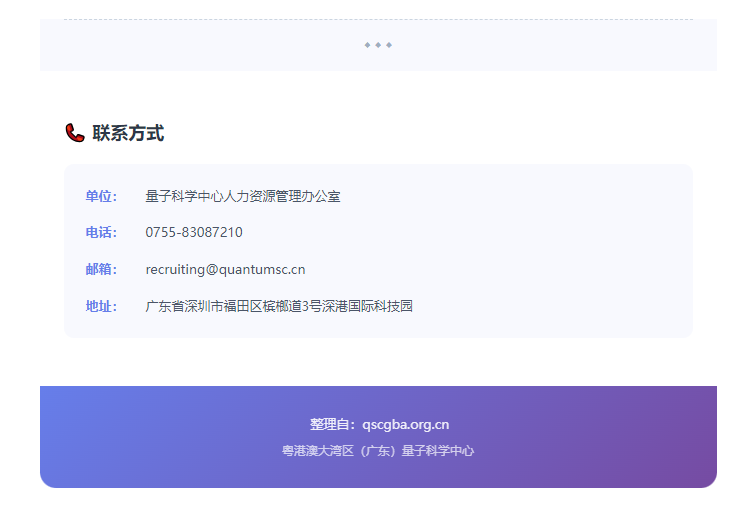Select address 广东省深圳市福田区槟榔道3号深港国际科技园
Screen dimensions: 756x505
[279, 306]
